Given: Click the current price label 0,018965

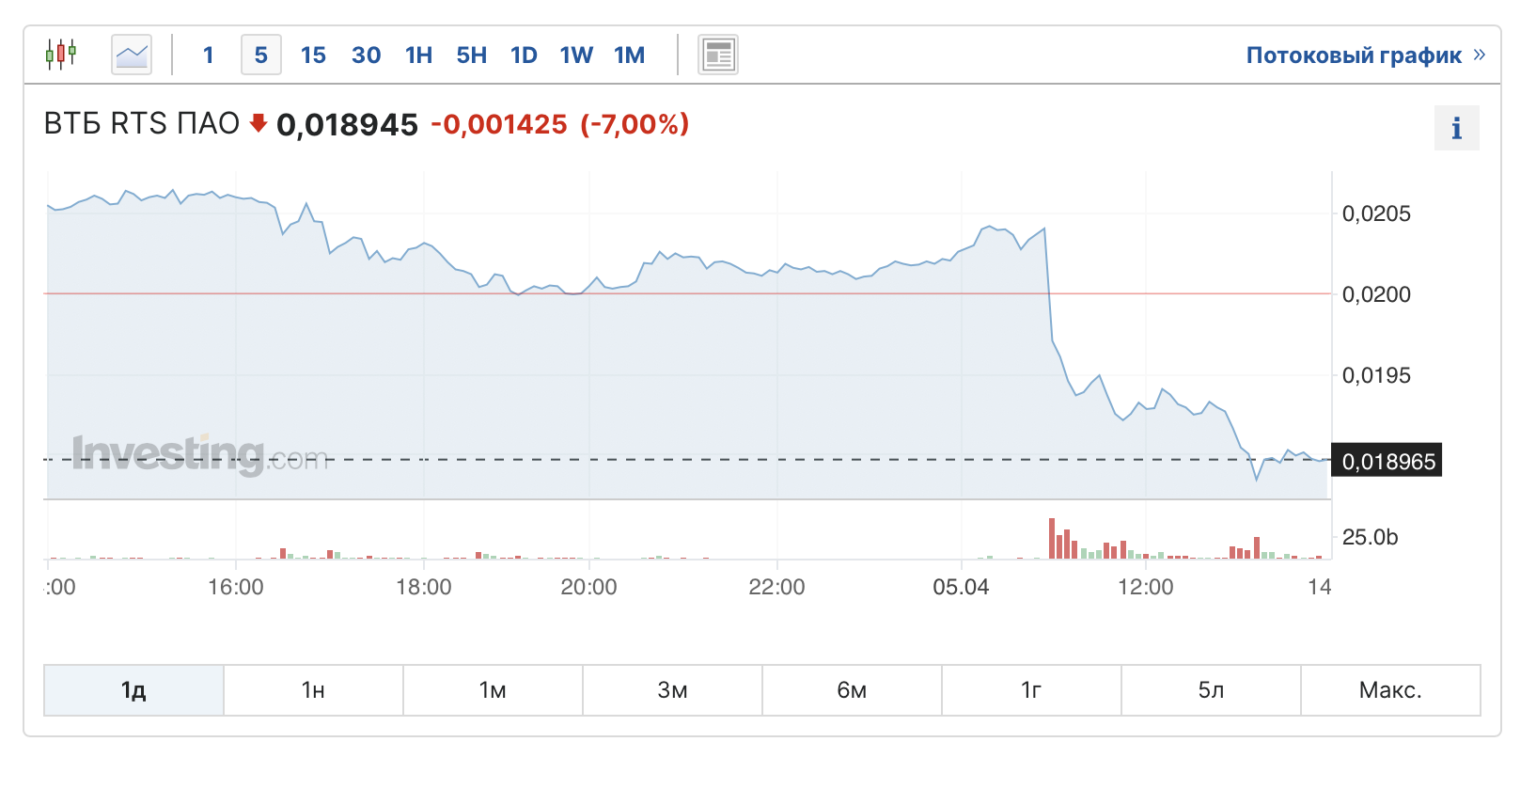Looking at the screenshot, I should coord(1387,461).
